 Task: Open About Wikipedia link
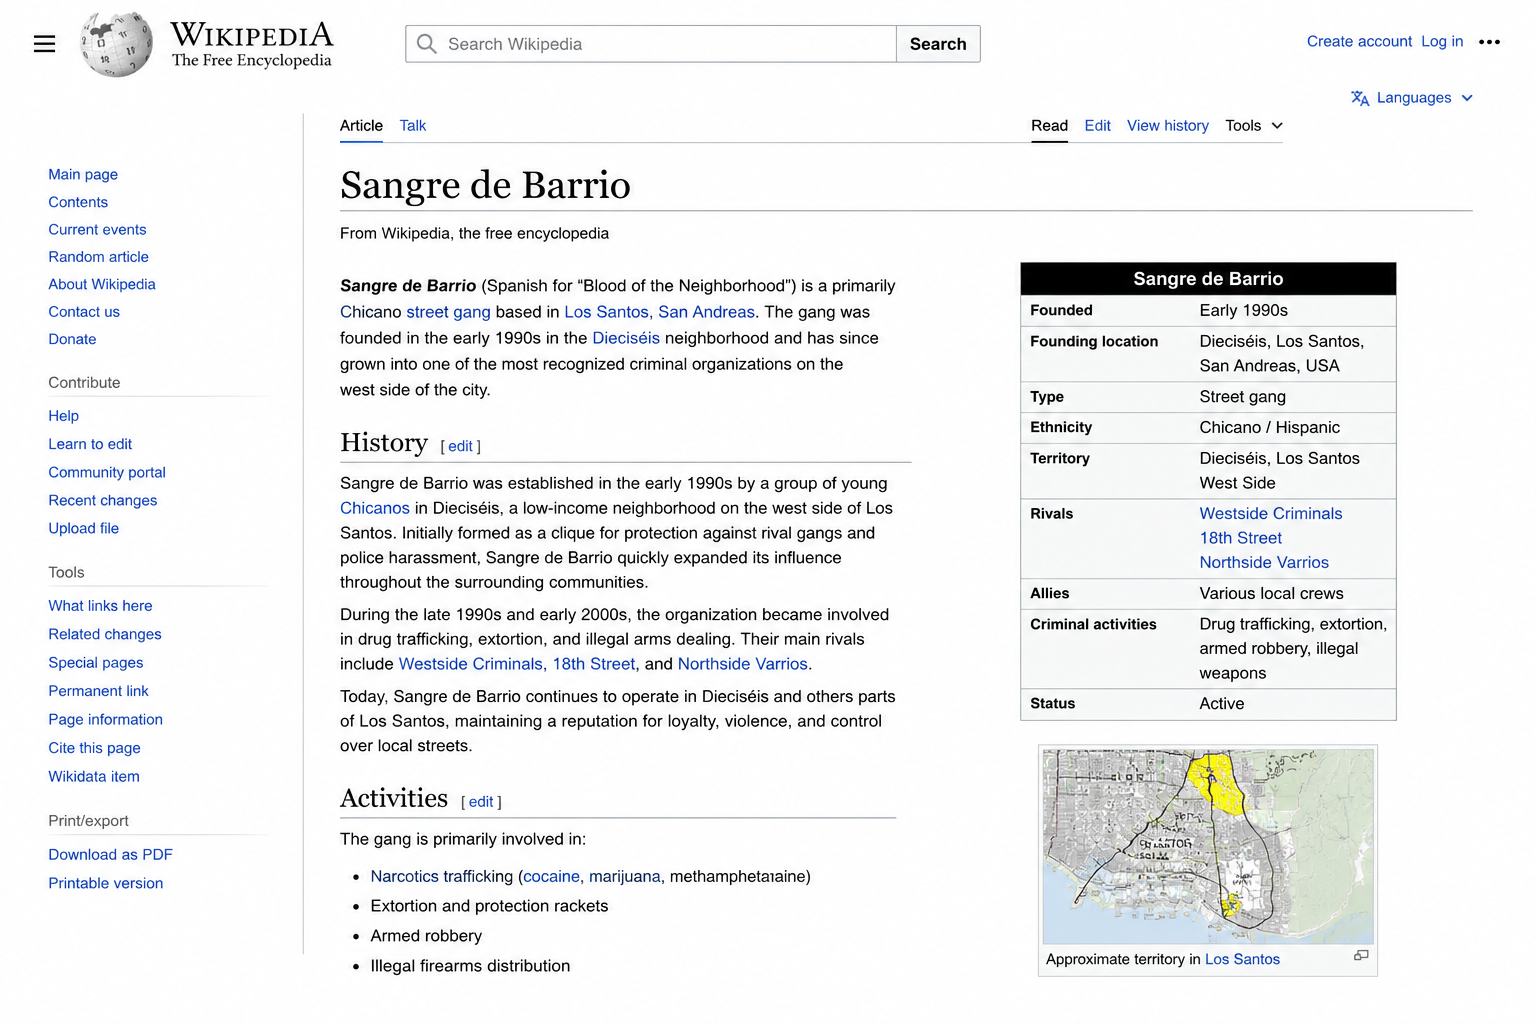(x=102, y=284)
